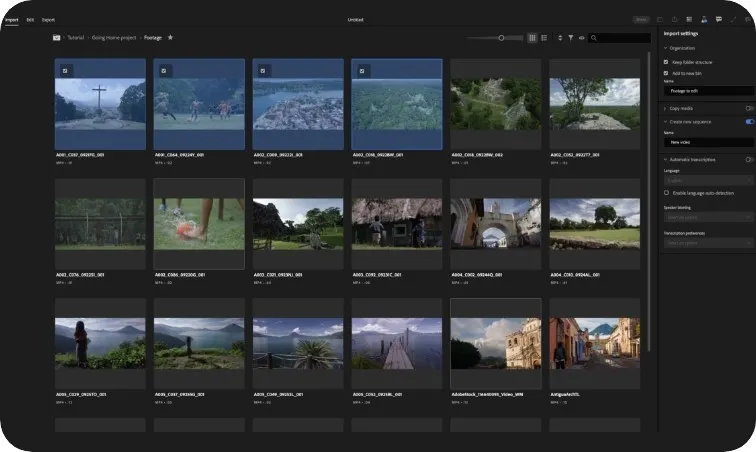Collapse the Organization section
Viewport: 756px width, 452px height.
click(665, 48)
